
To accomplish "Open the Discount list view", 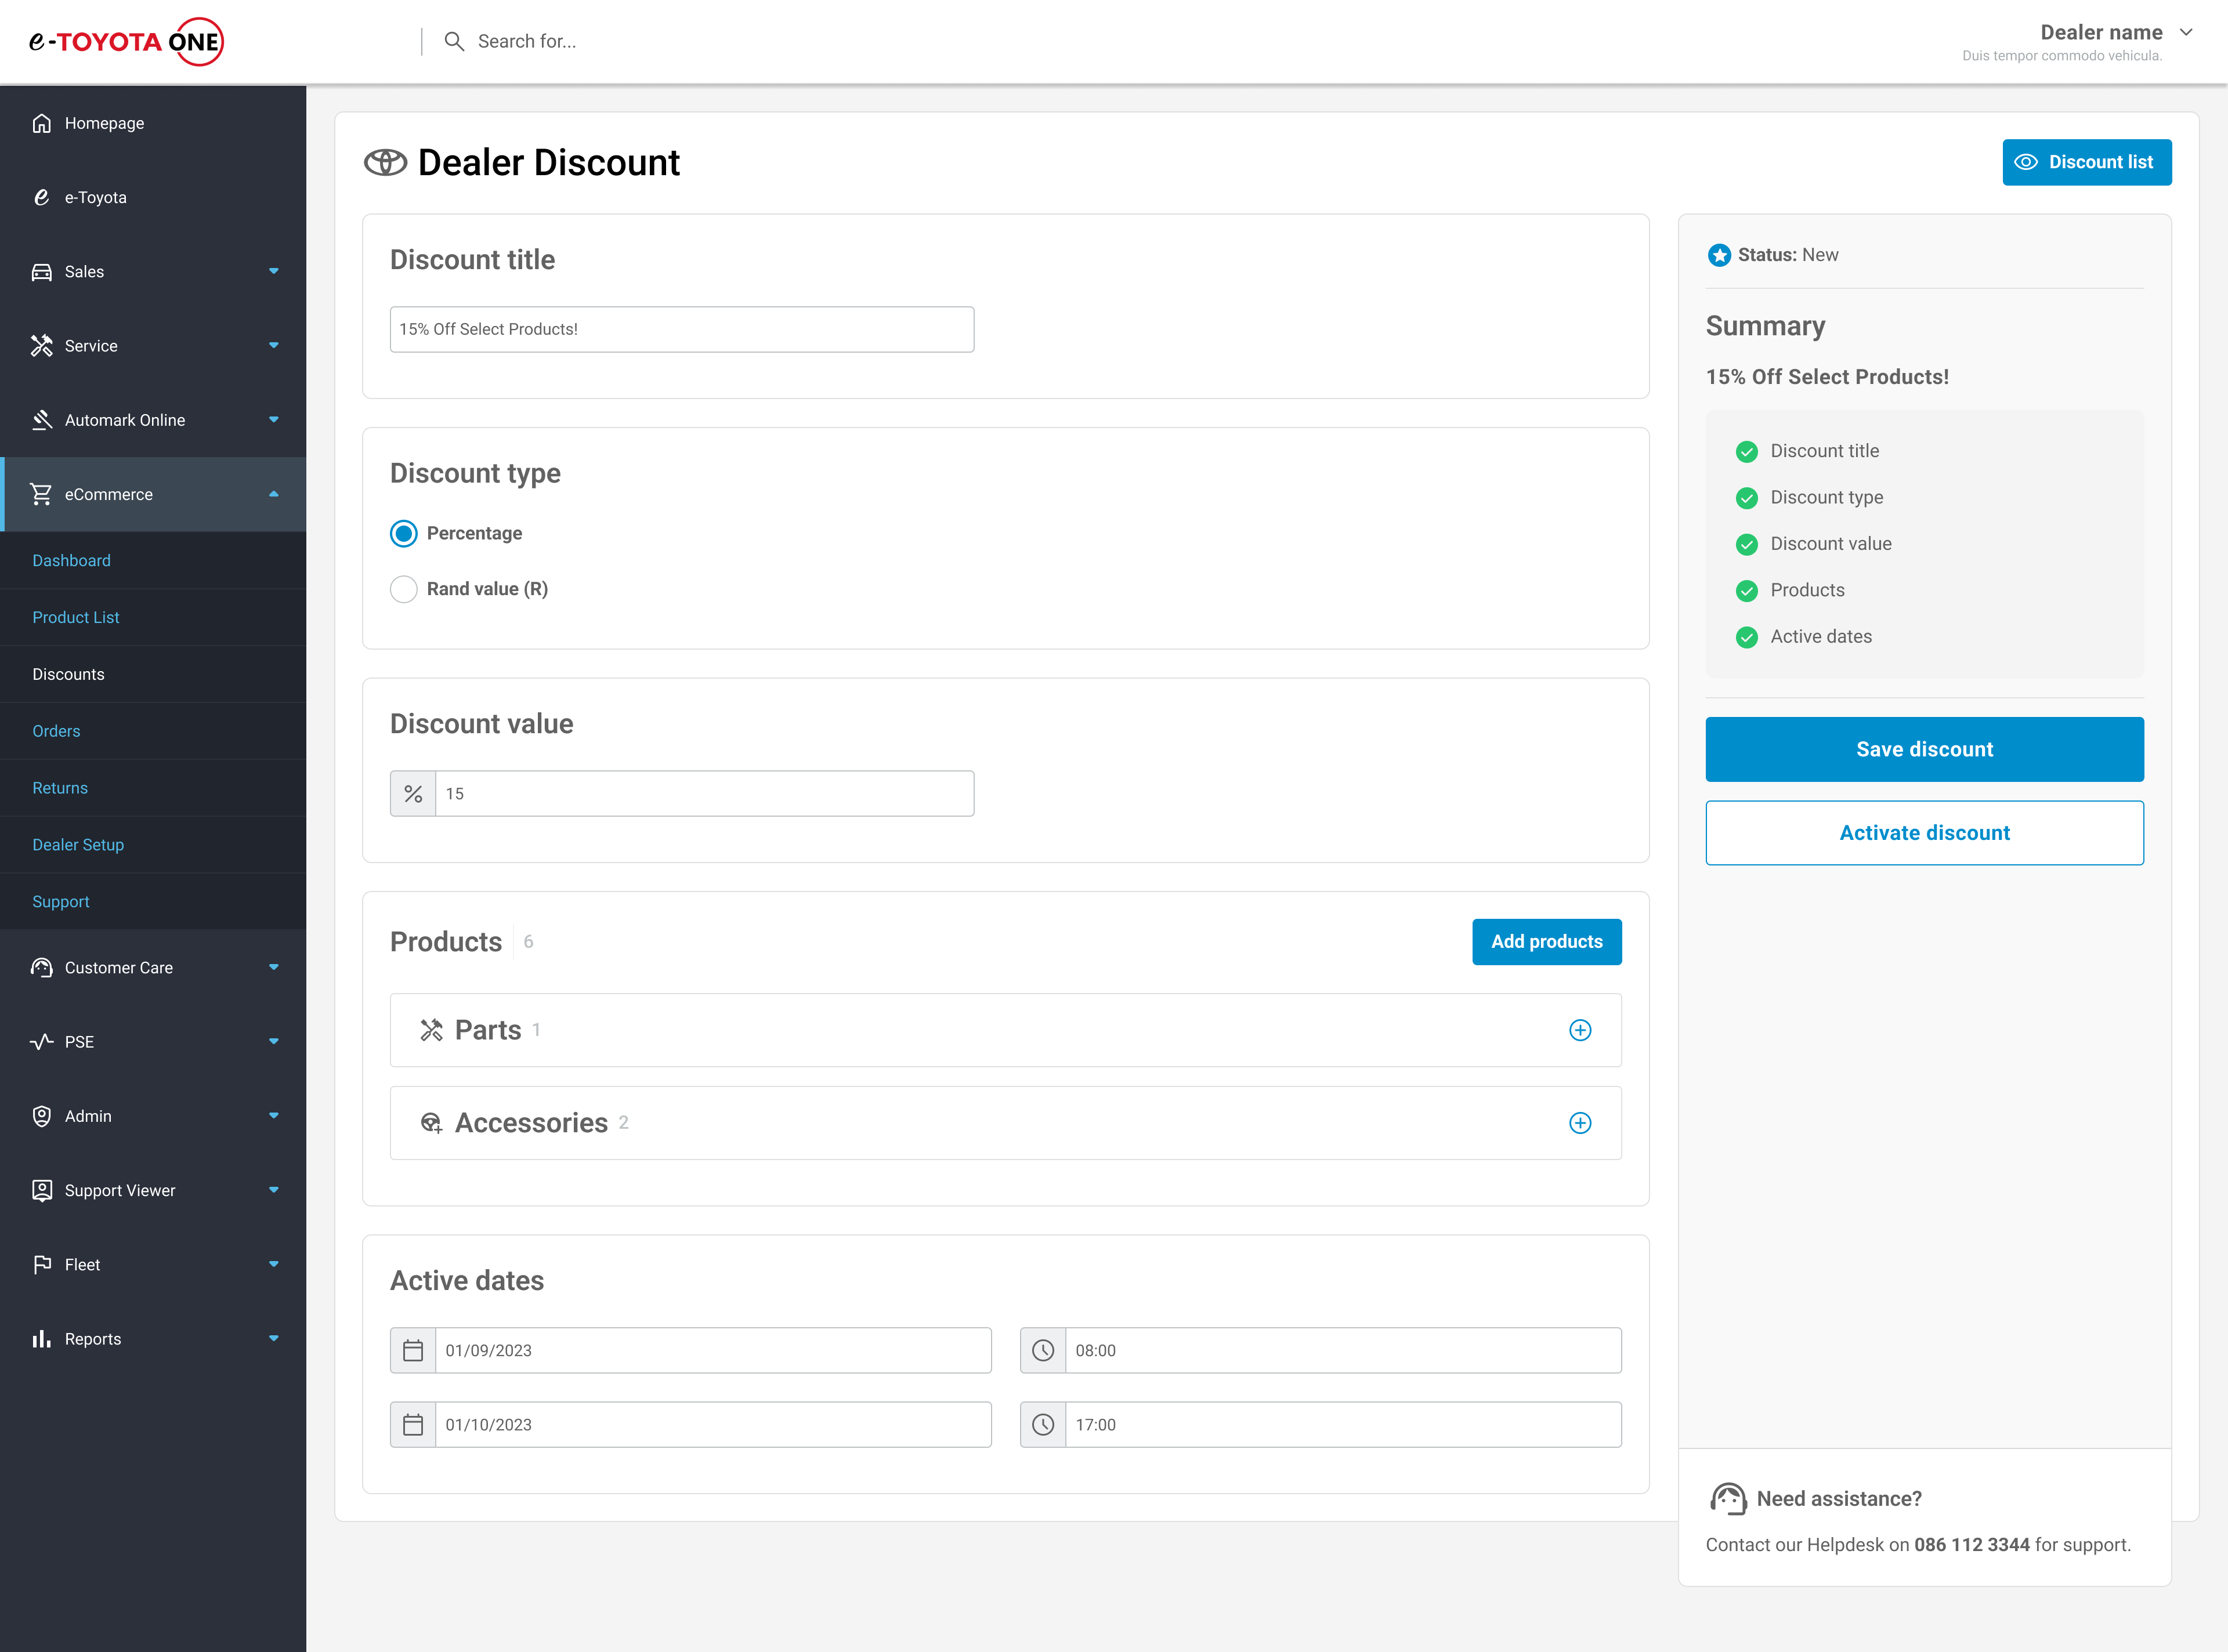I will click(2086, 162).
